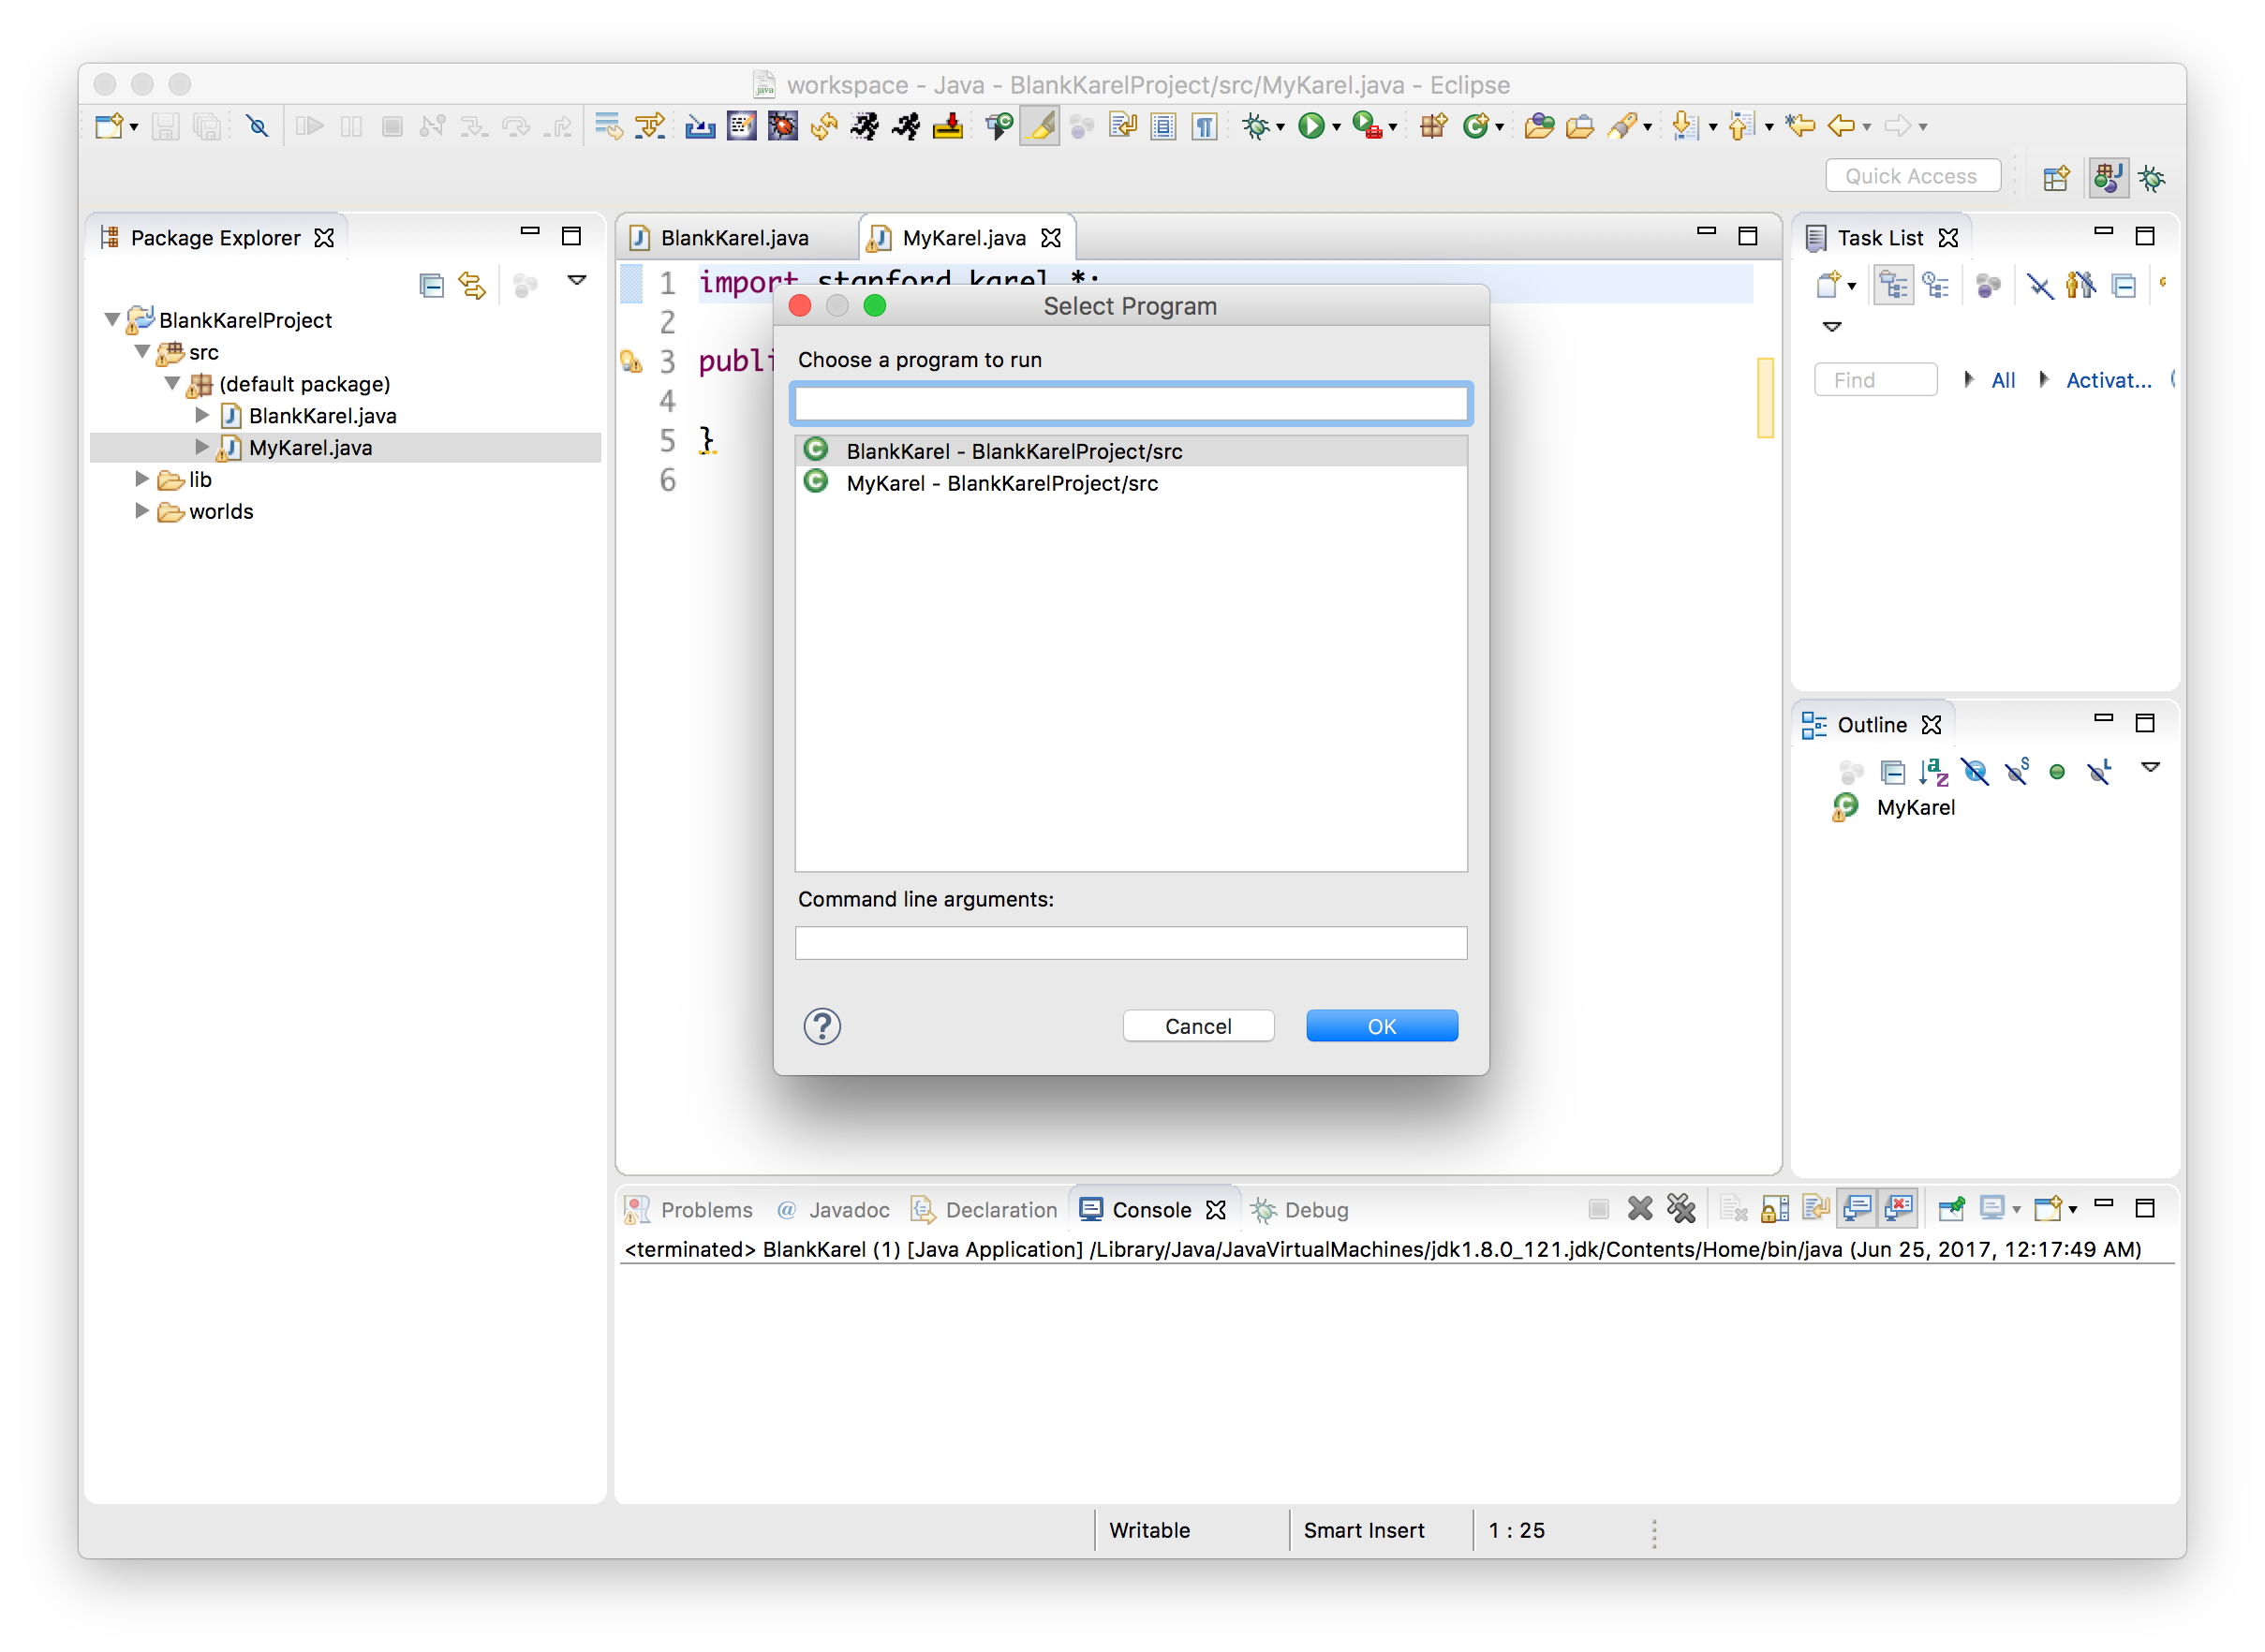
Task: Click the Console Remove Launch X icon
Action: point(1639,1209)
